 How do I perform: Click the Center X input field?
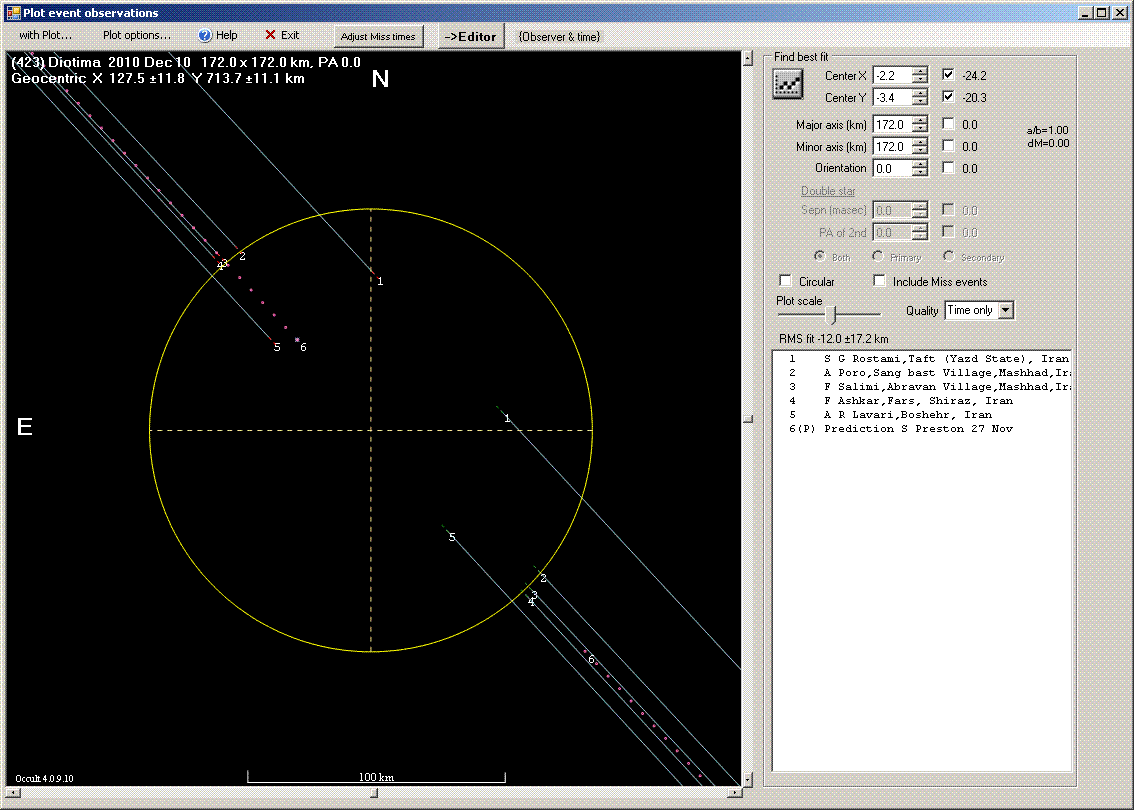click(x=892, y=76)
